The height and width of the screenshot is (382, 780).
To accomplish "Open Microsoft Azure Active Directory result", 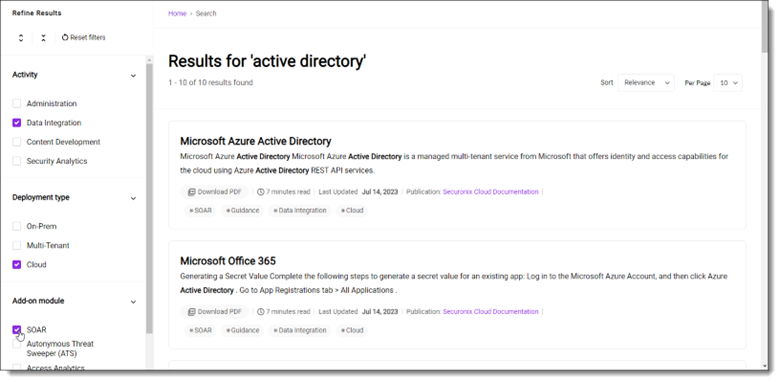I will tap(256, 141).
